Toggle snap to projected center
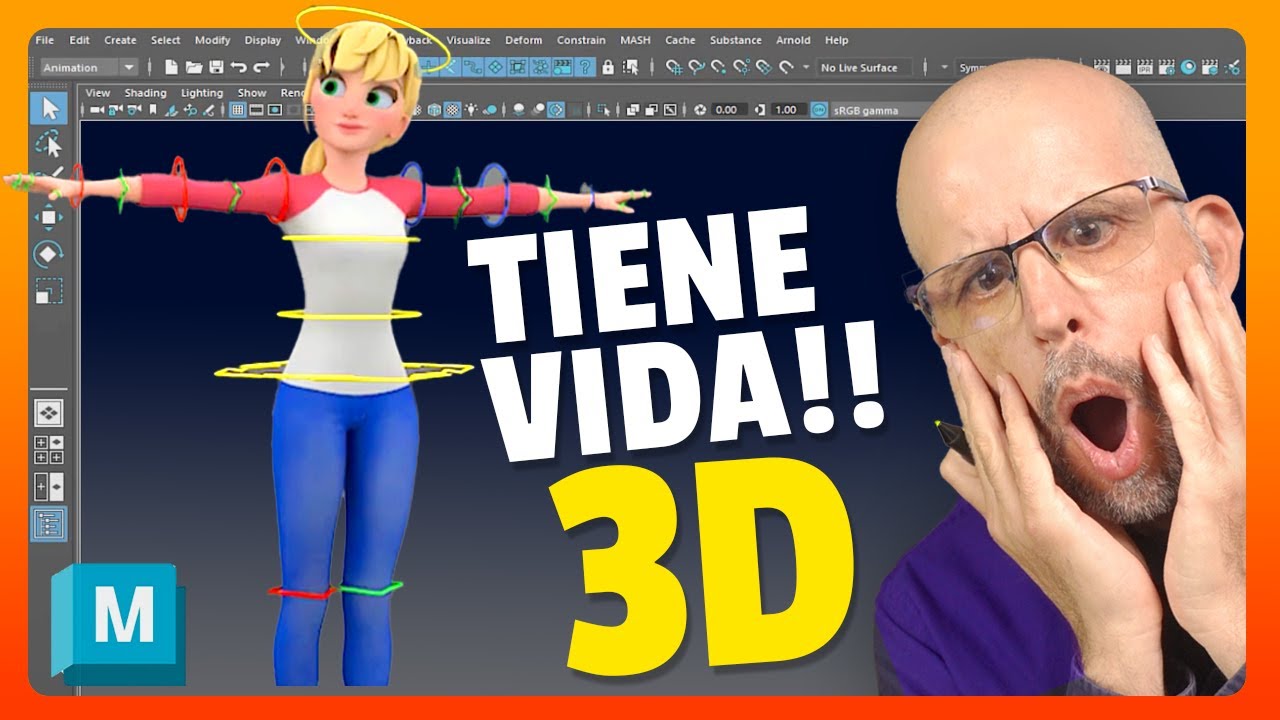1280x720 pixels. pos(742,67)
